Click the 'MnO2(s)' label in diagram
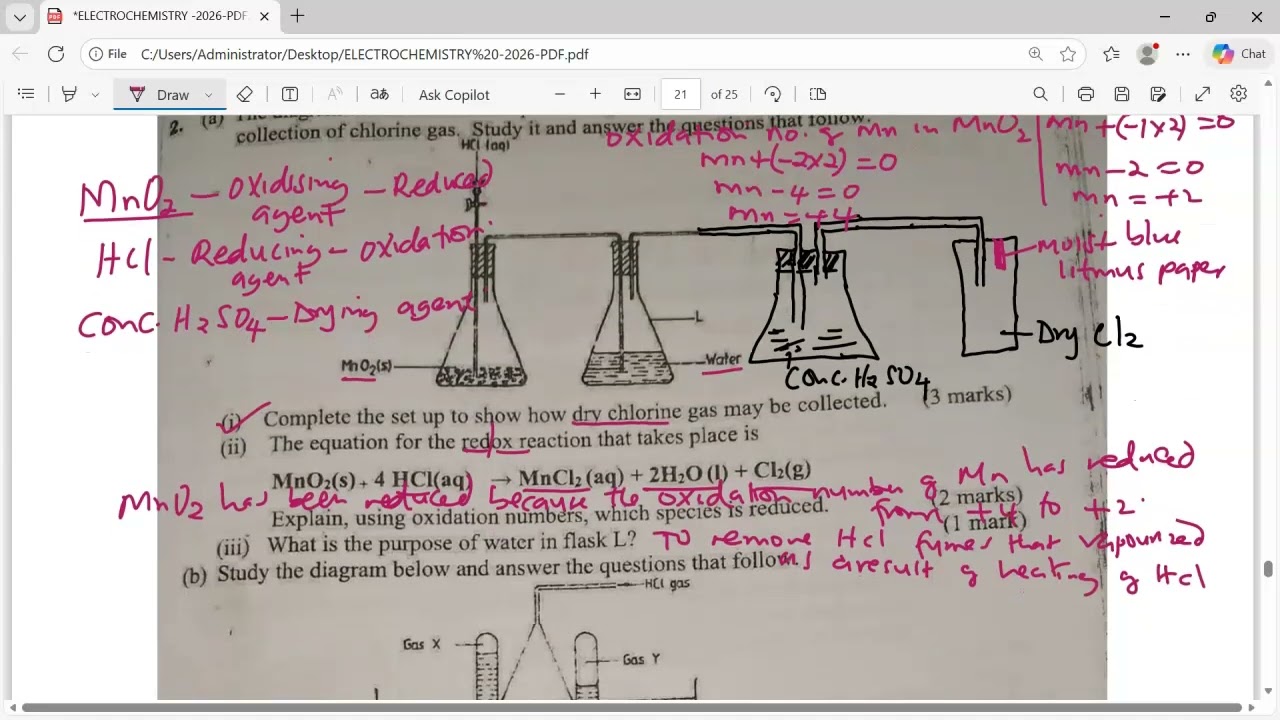Screen dimensions: 1280x720 367,367
